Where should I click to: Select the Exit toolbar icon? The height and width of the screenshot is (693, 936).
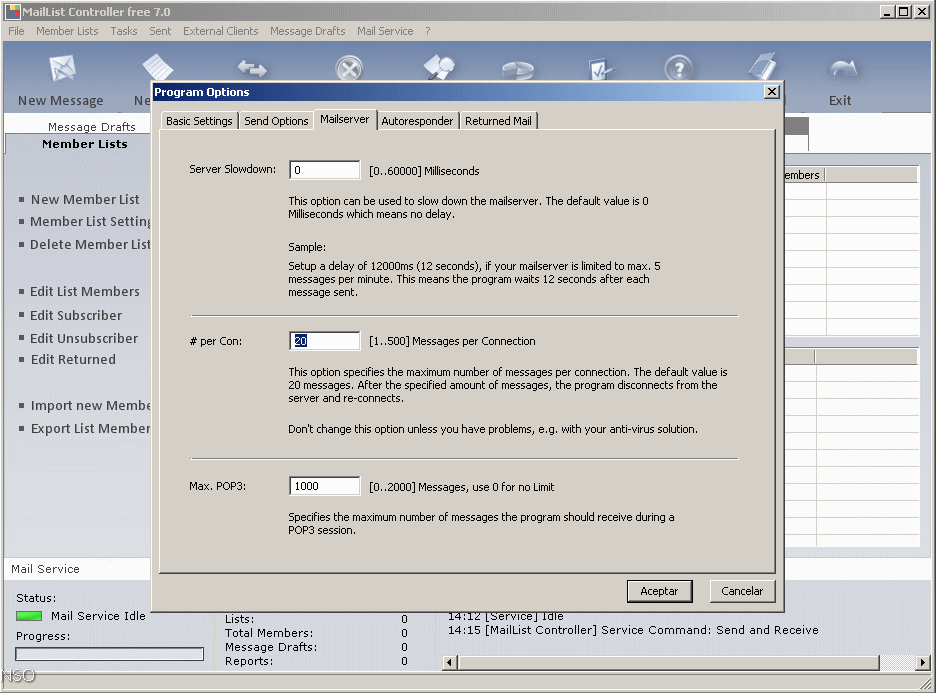coord(840,68)
